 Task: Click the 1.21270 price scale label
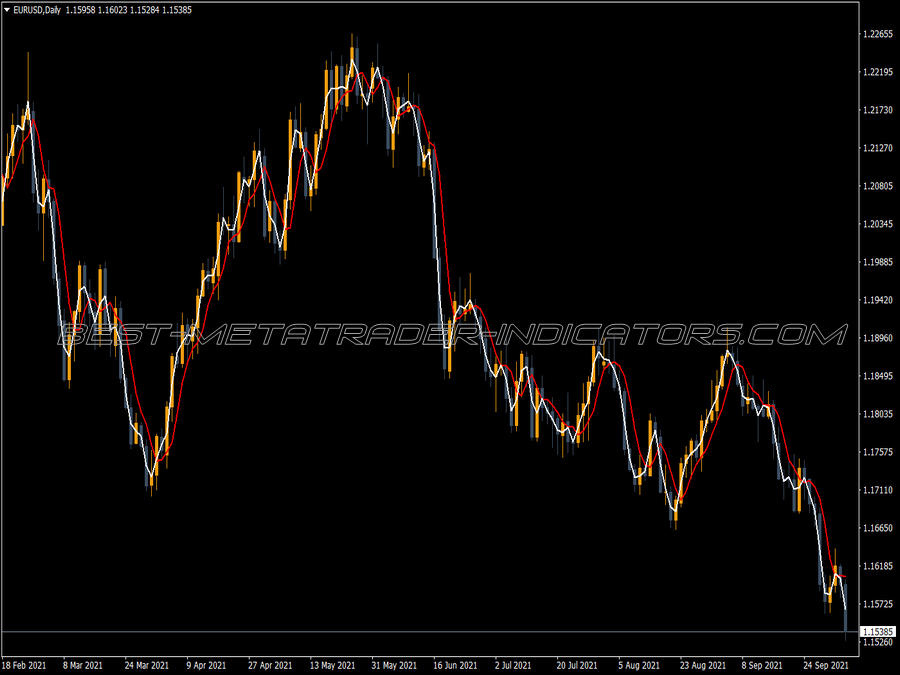[x=878, y=148]
